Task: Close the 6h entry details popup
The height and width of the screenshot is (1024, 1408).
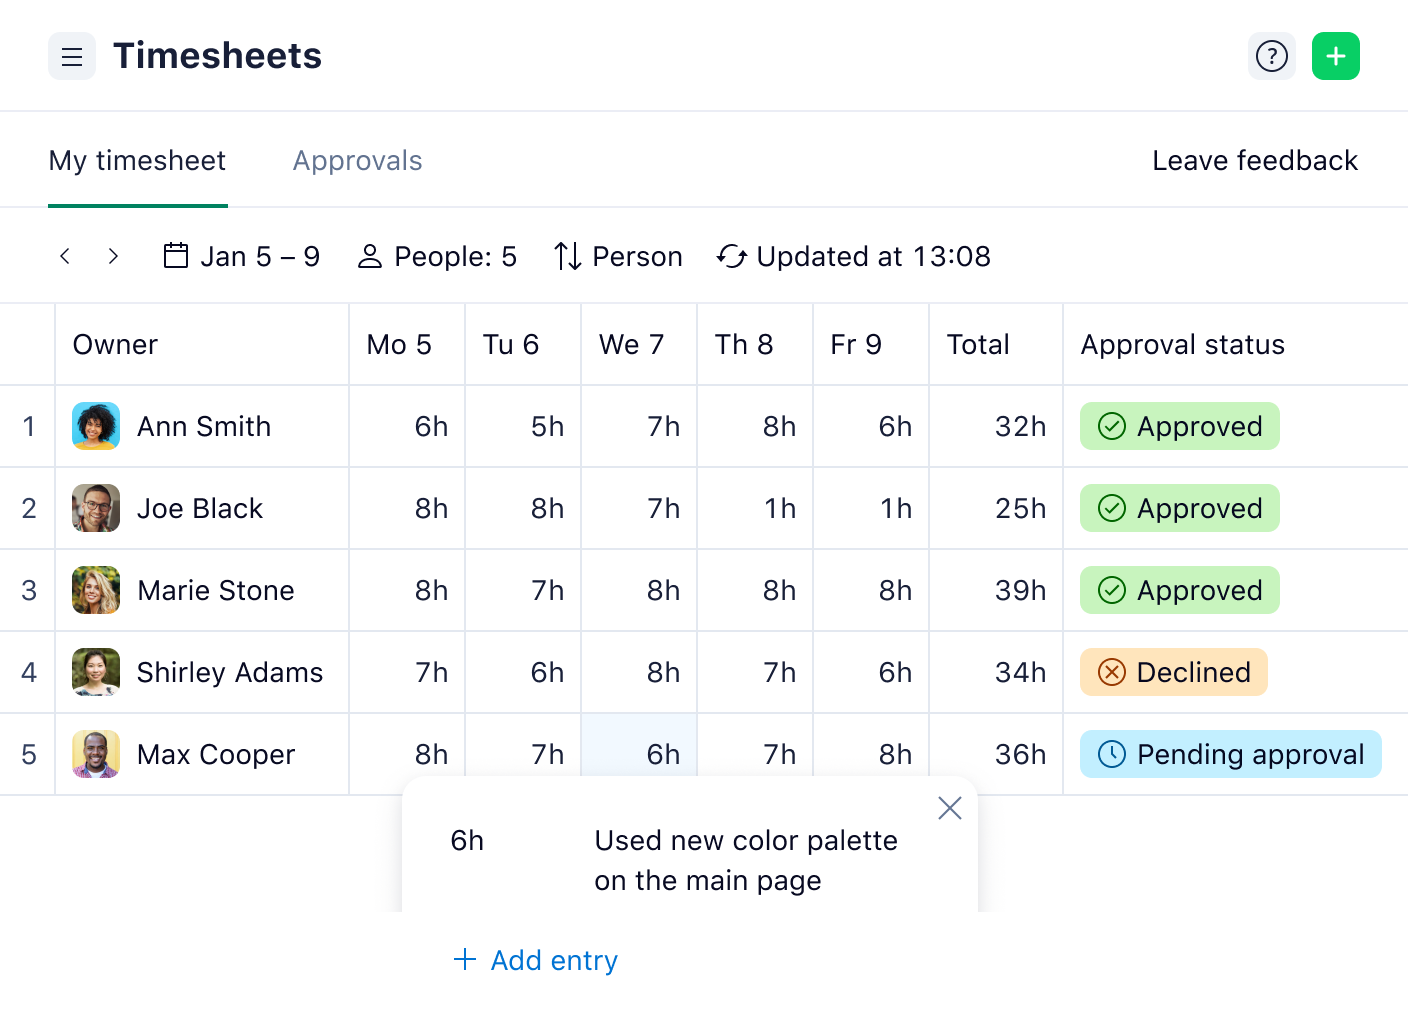Action: [x=949, y=808]
